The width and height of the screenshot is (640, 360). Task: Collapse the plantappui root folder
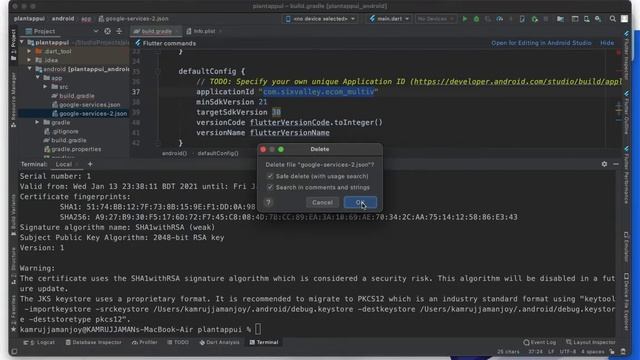pyautogui.click(x=22, y=42)
